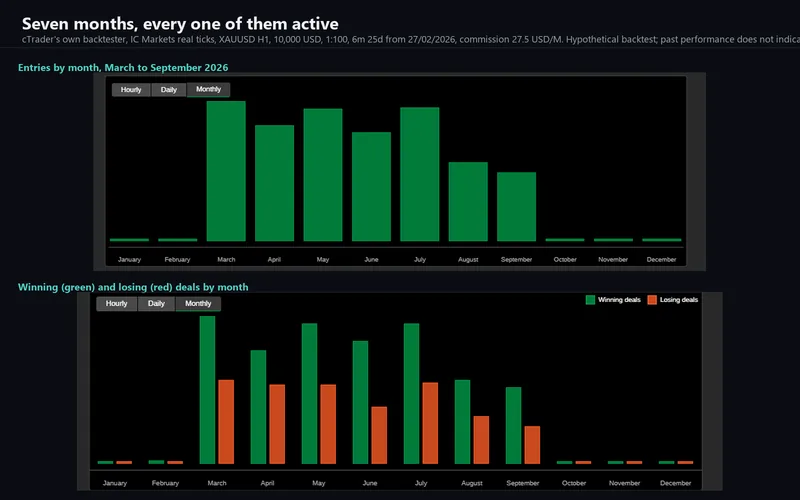Click the August bar in entries chart

468,202
